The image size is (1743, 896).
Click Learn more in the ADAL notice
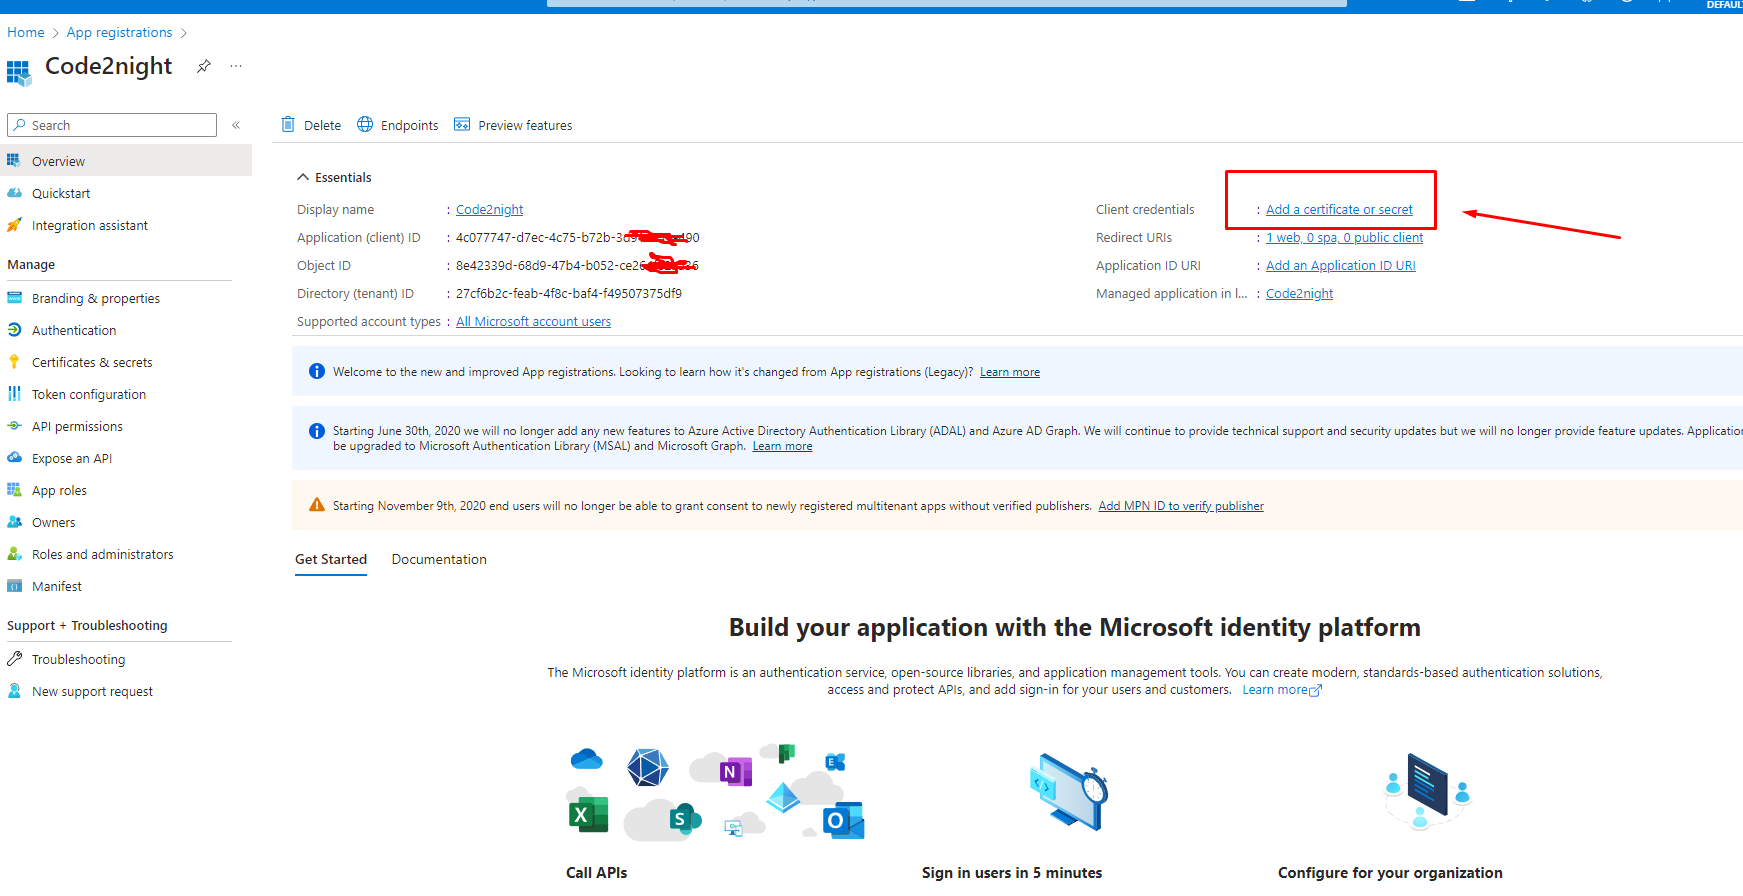pyautogui.click(x=782, y=446)
